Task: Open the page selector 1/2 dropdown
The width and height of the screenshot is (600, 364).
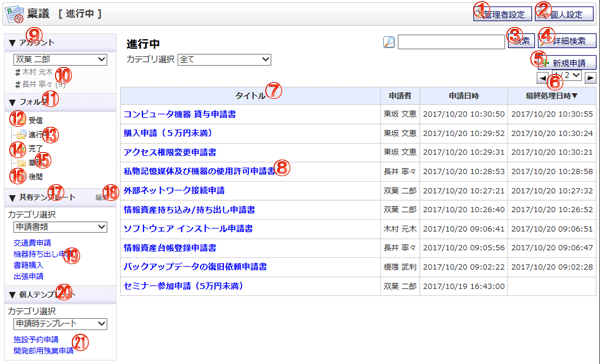Action: coord(567,75)
